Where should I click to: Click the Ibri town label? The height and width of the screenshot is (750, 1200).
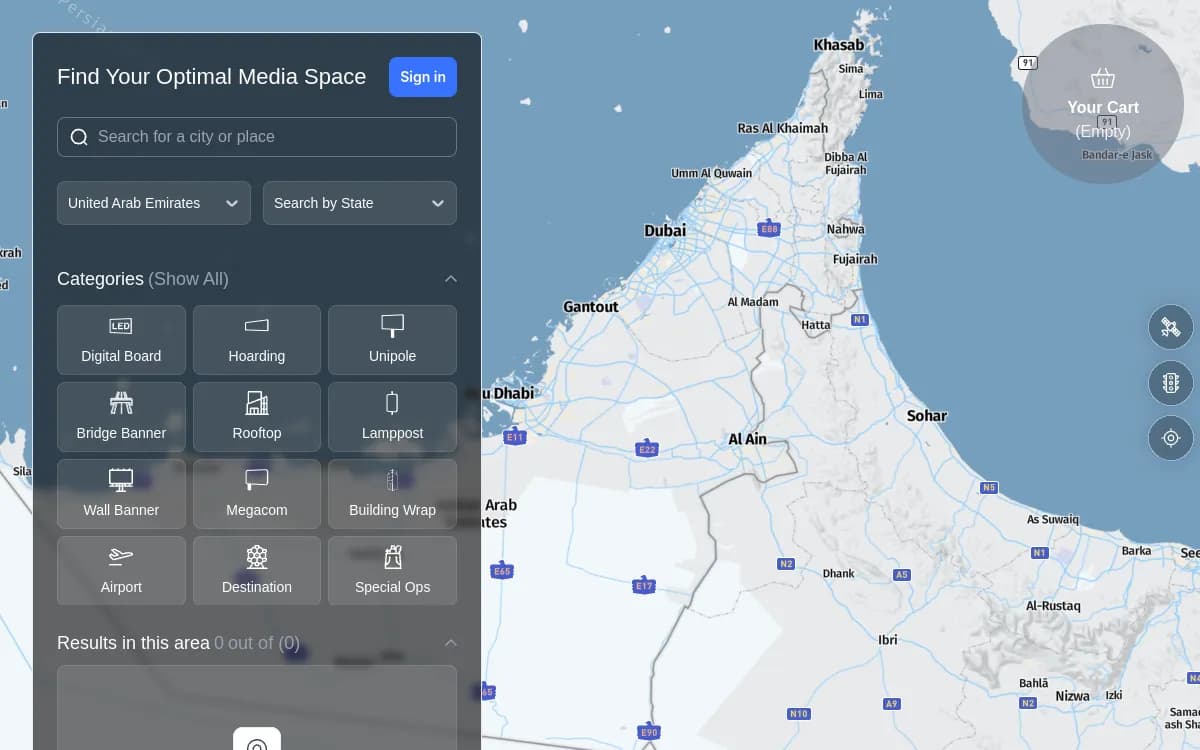pos(888,640)
